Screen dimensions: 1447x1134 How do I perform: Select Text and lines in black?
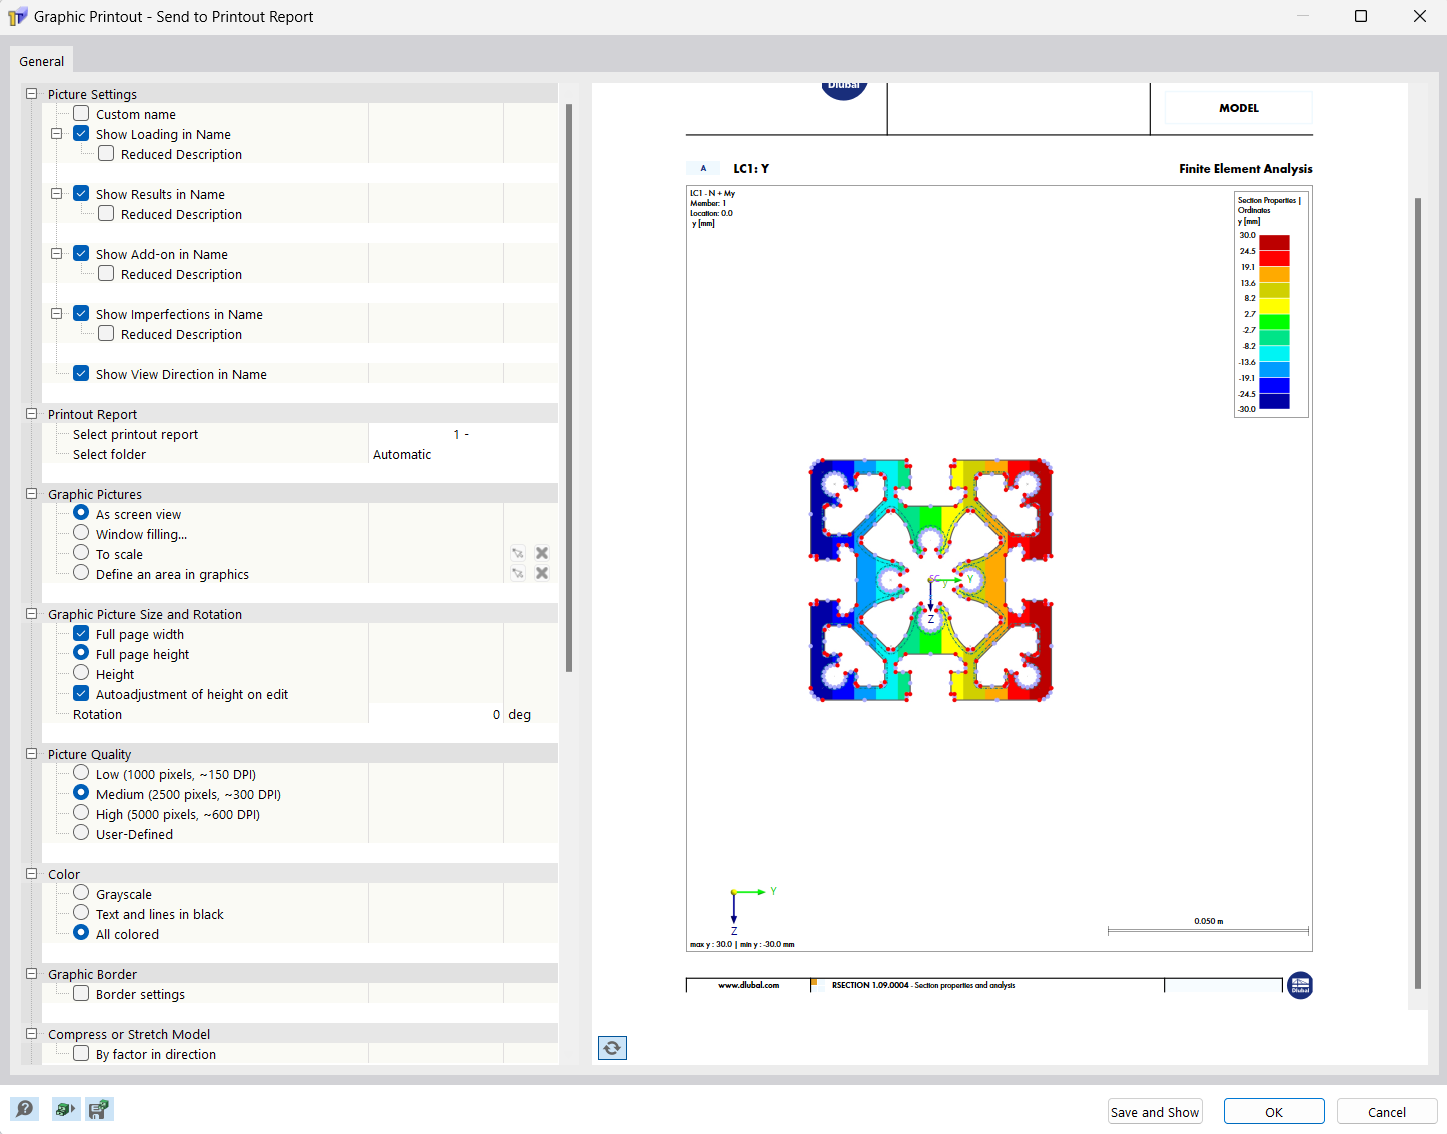coord(81,912)
